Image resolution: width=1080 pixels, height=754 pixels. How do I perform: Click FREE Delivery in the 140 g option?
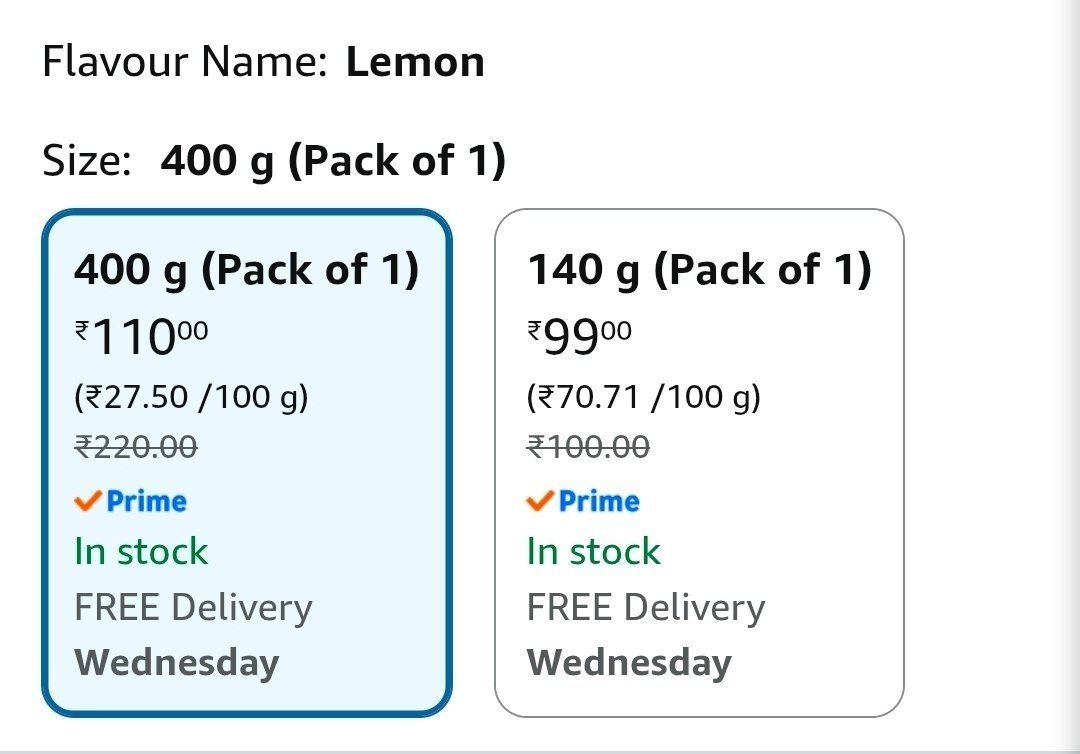pos(646,608)
